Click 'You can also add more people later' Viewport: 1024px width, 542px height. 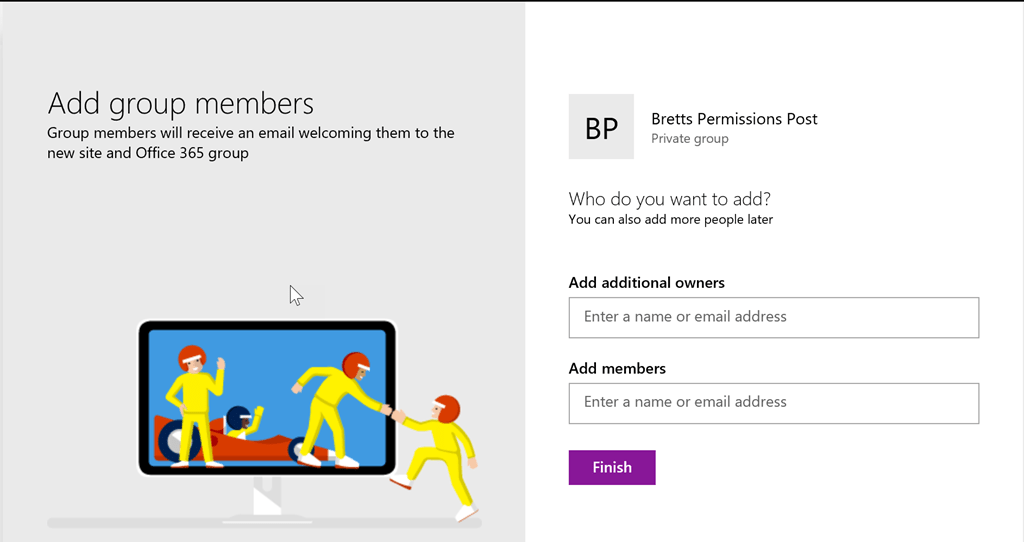point(671,219)
